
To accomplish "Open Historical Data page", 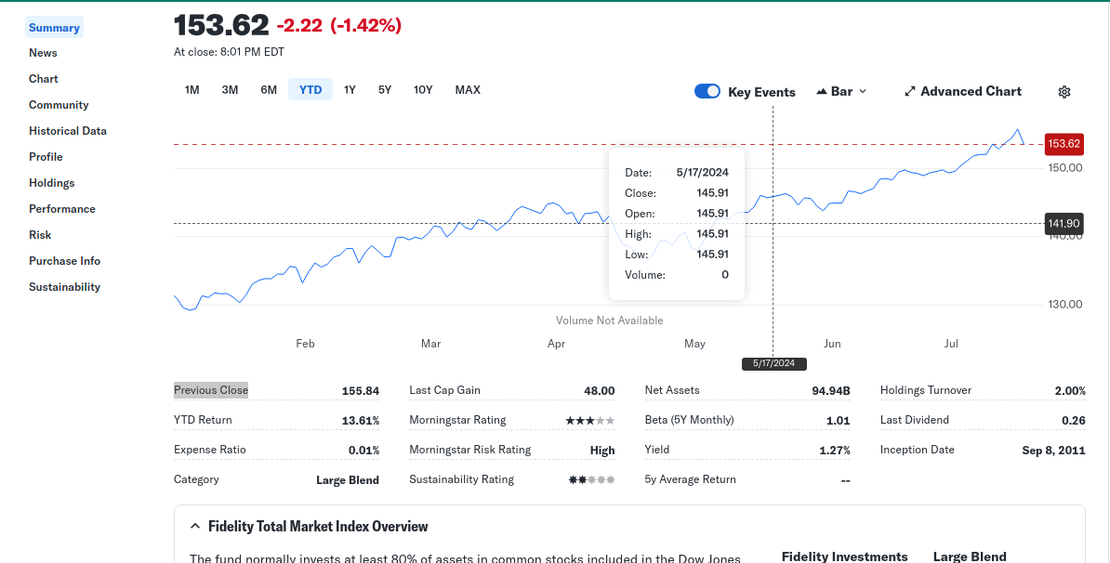I will pyautogui.click(x=68, y=131).
